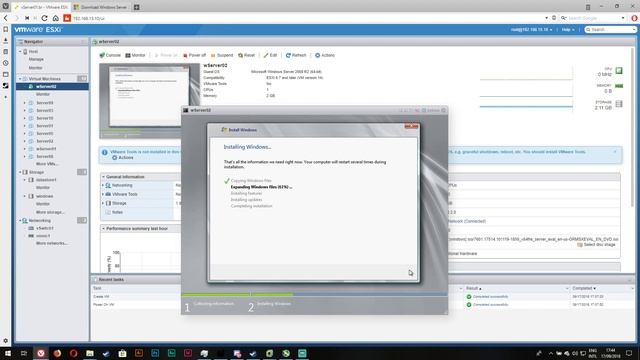Collapse the General Information section
The height and width of the screenshot is (360, 640).
(104, 177)
